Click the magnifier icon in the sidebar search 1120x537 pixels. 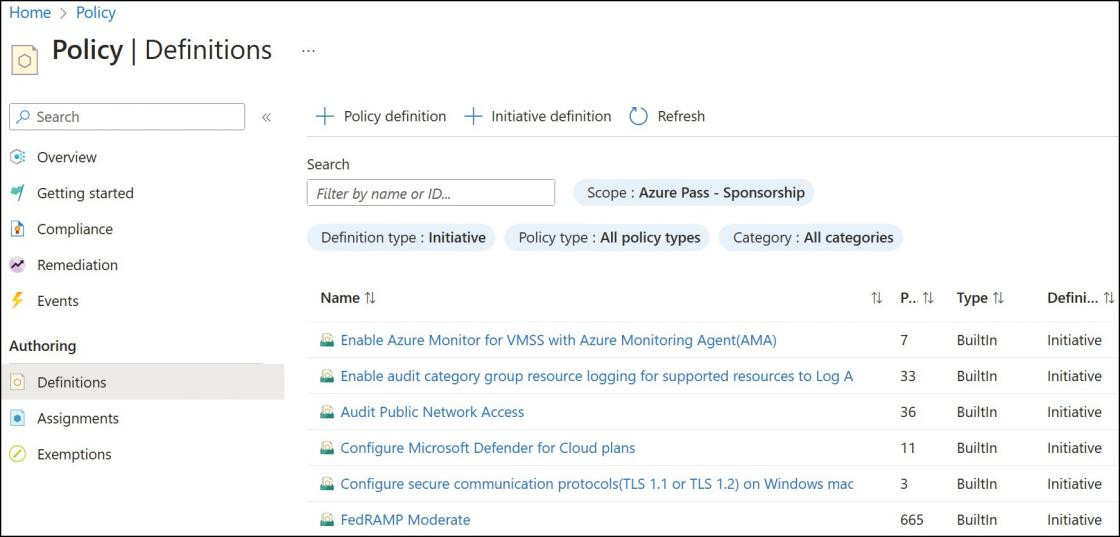(24, 116)
